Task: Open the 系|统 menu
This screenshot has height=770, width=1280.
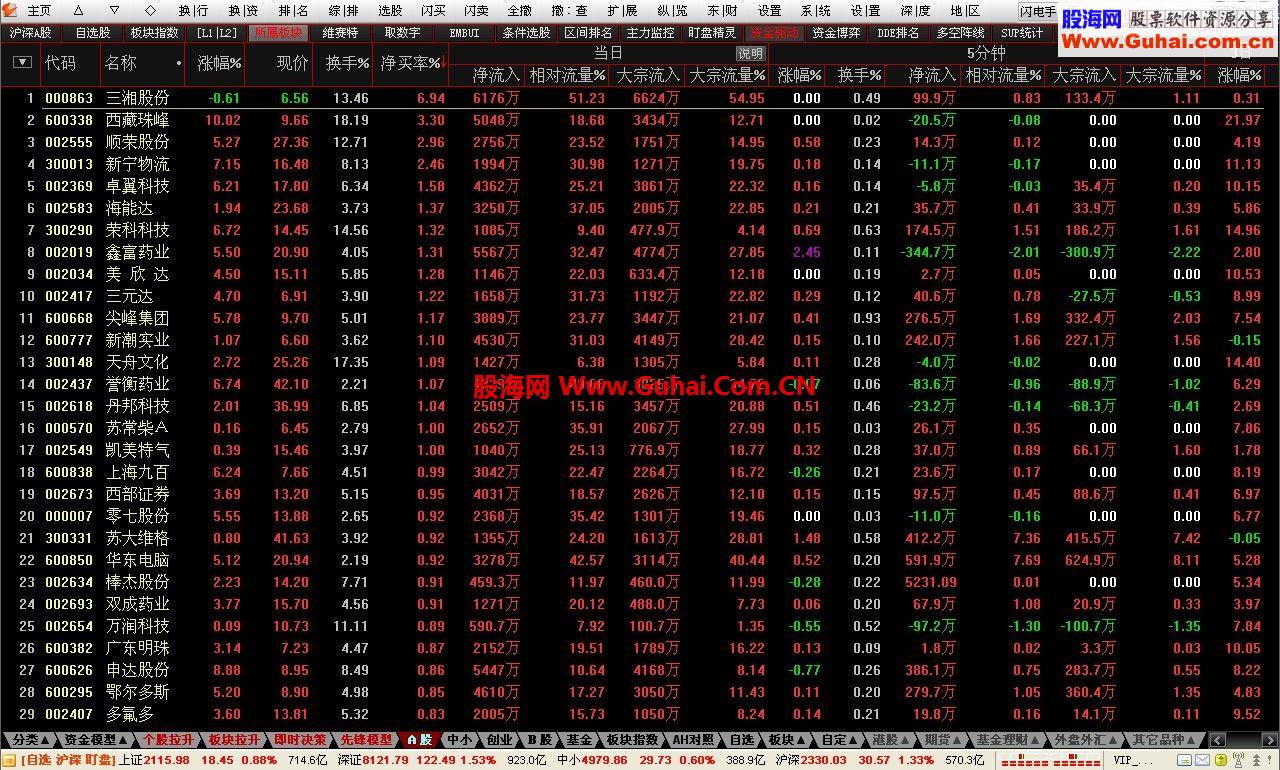Action: click(x=815, y=11)
